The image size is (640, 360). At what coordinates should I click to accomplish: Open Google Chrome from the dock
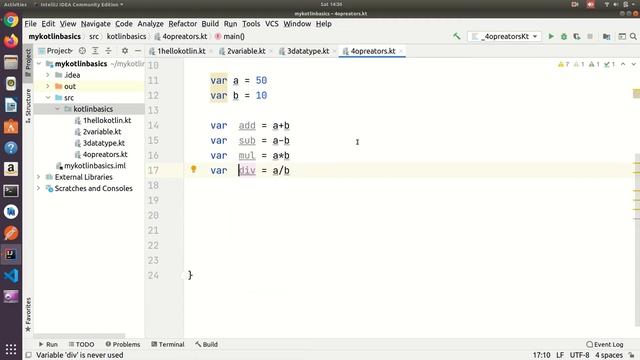point(11,20)
